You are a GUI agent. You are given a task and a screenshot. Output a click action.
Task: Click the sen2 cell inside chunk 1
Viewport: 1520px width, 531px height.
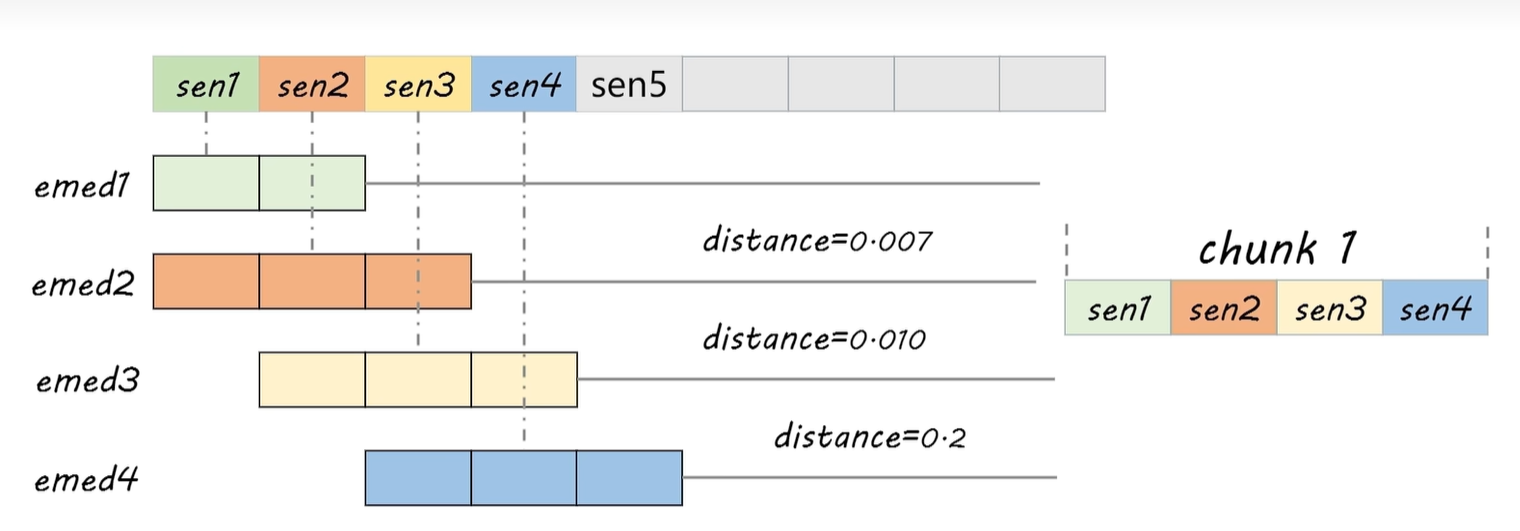1223,309
